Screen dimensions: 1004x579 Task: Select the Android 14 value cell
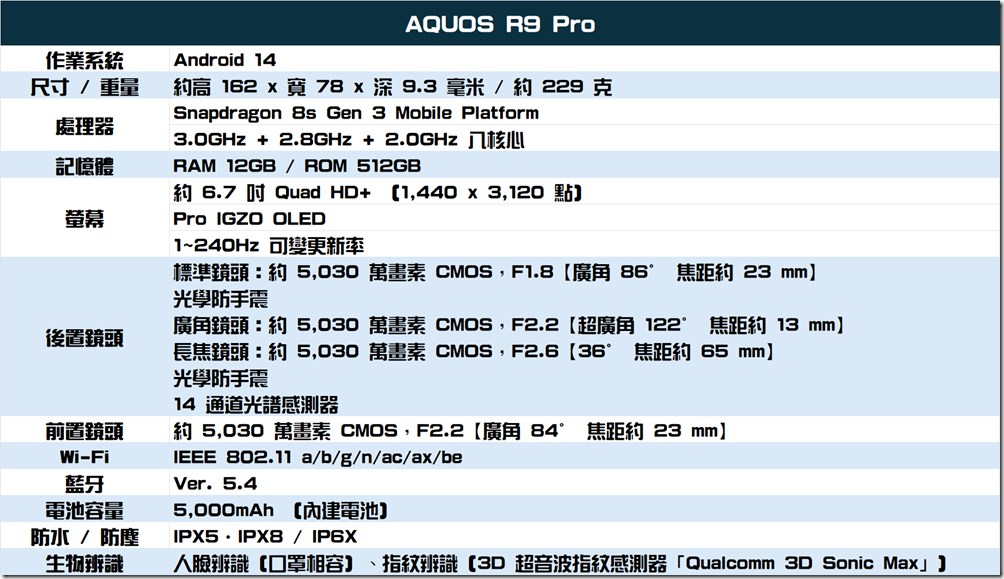point(225,60)
